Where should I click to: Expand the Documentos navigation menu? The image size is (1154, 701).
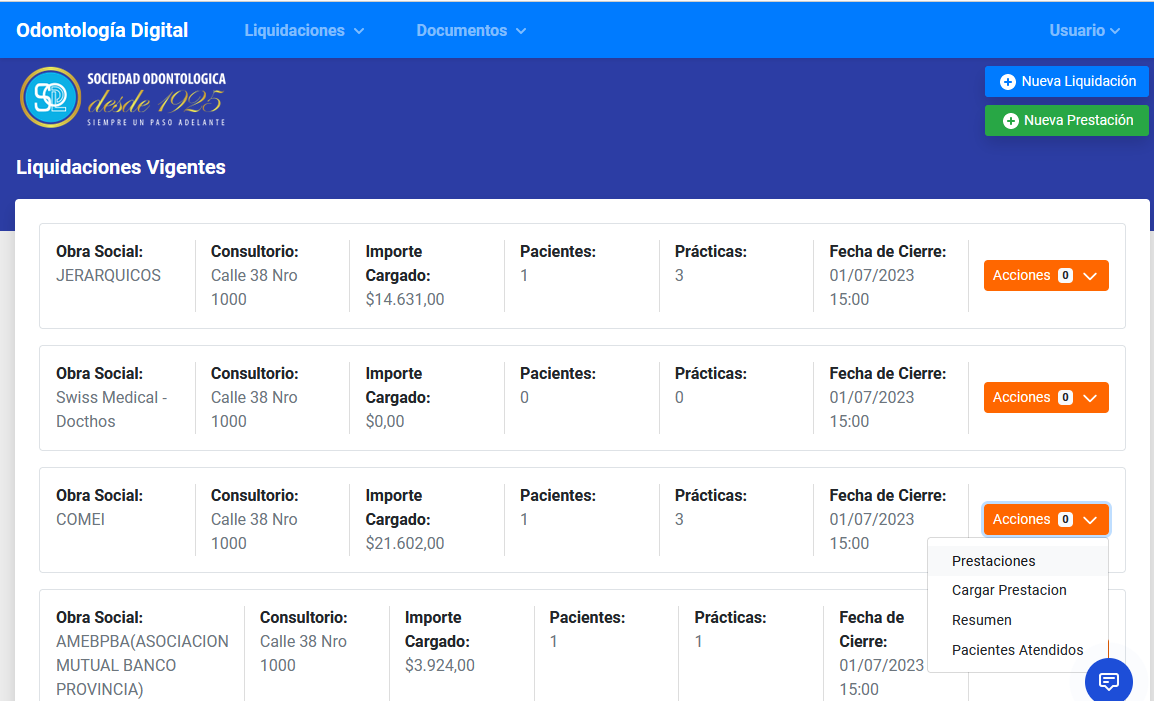(471, 31)
